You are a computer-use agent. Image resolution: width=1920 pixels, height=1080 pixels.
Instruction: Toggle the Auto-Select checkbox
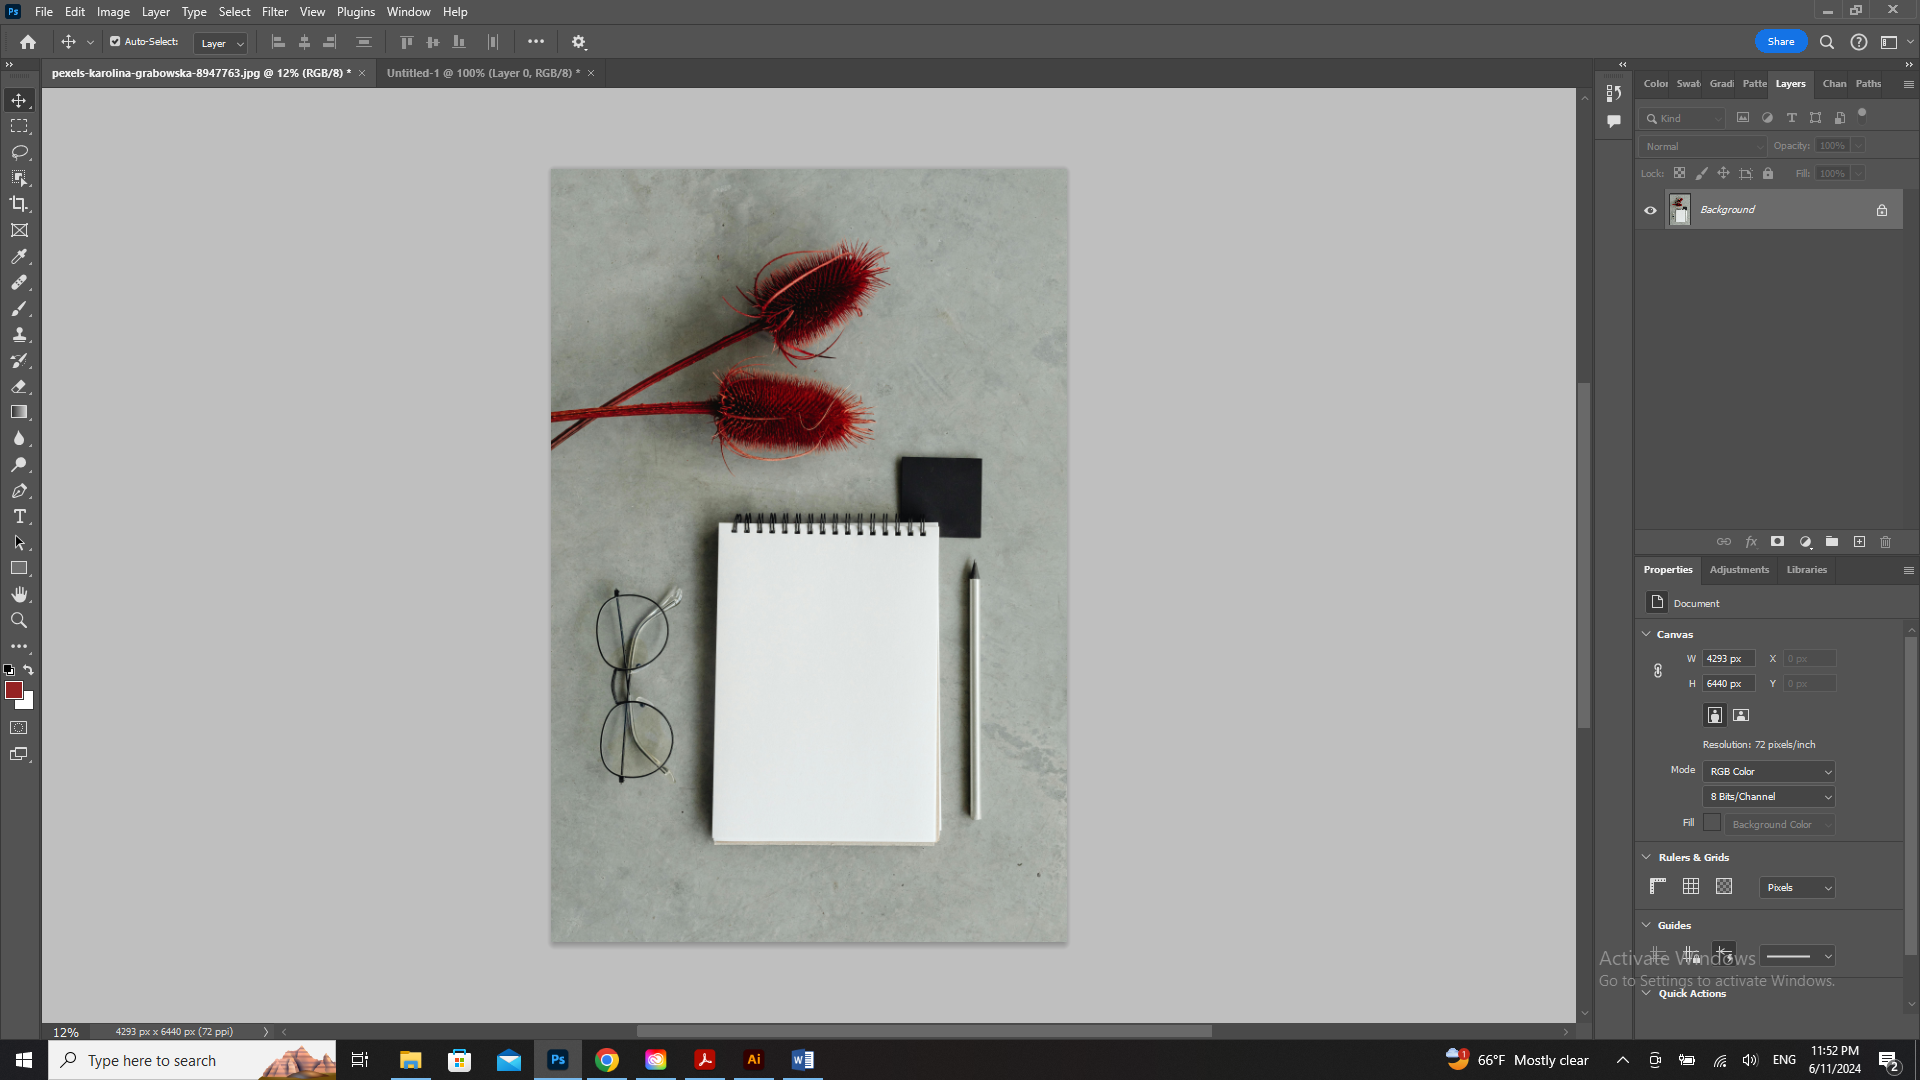114,41
